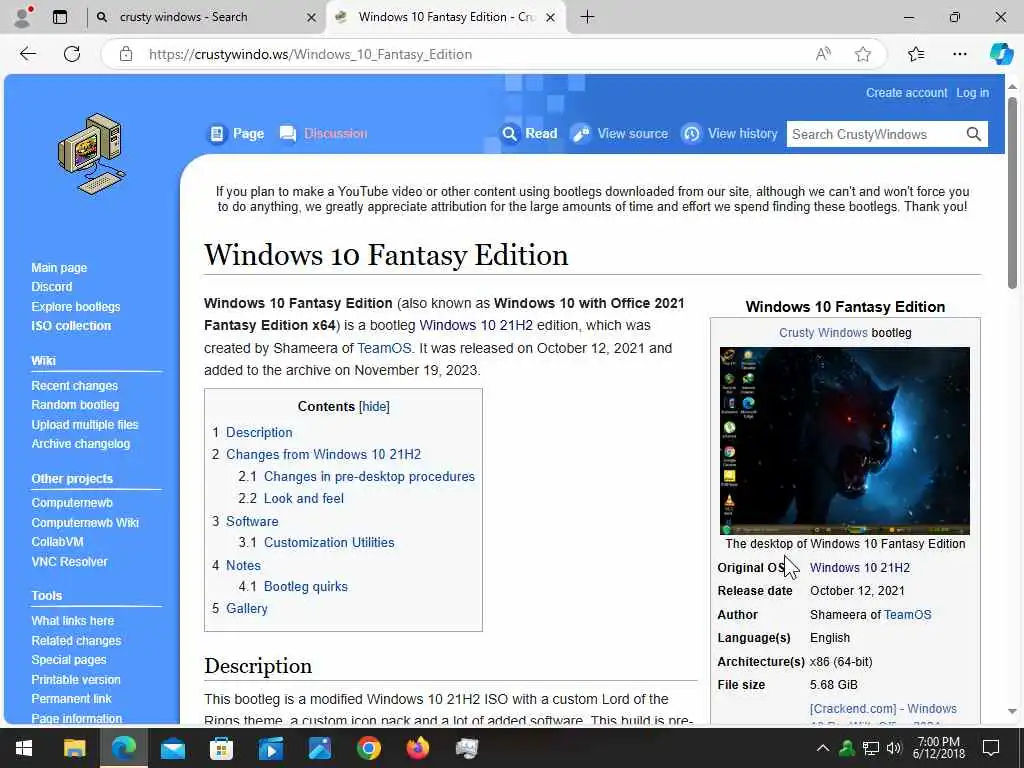Go to Changes in pre-desktop procedures
This screenshot has height=768, width=1024.
tap(369, 477)
